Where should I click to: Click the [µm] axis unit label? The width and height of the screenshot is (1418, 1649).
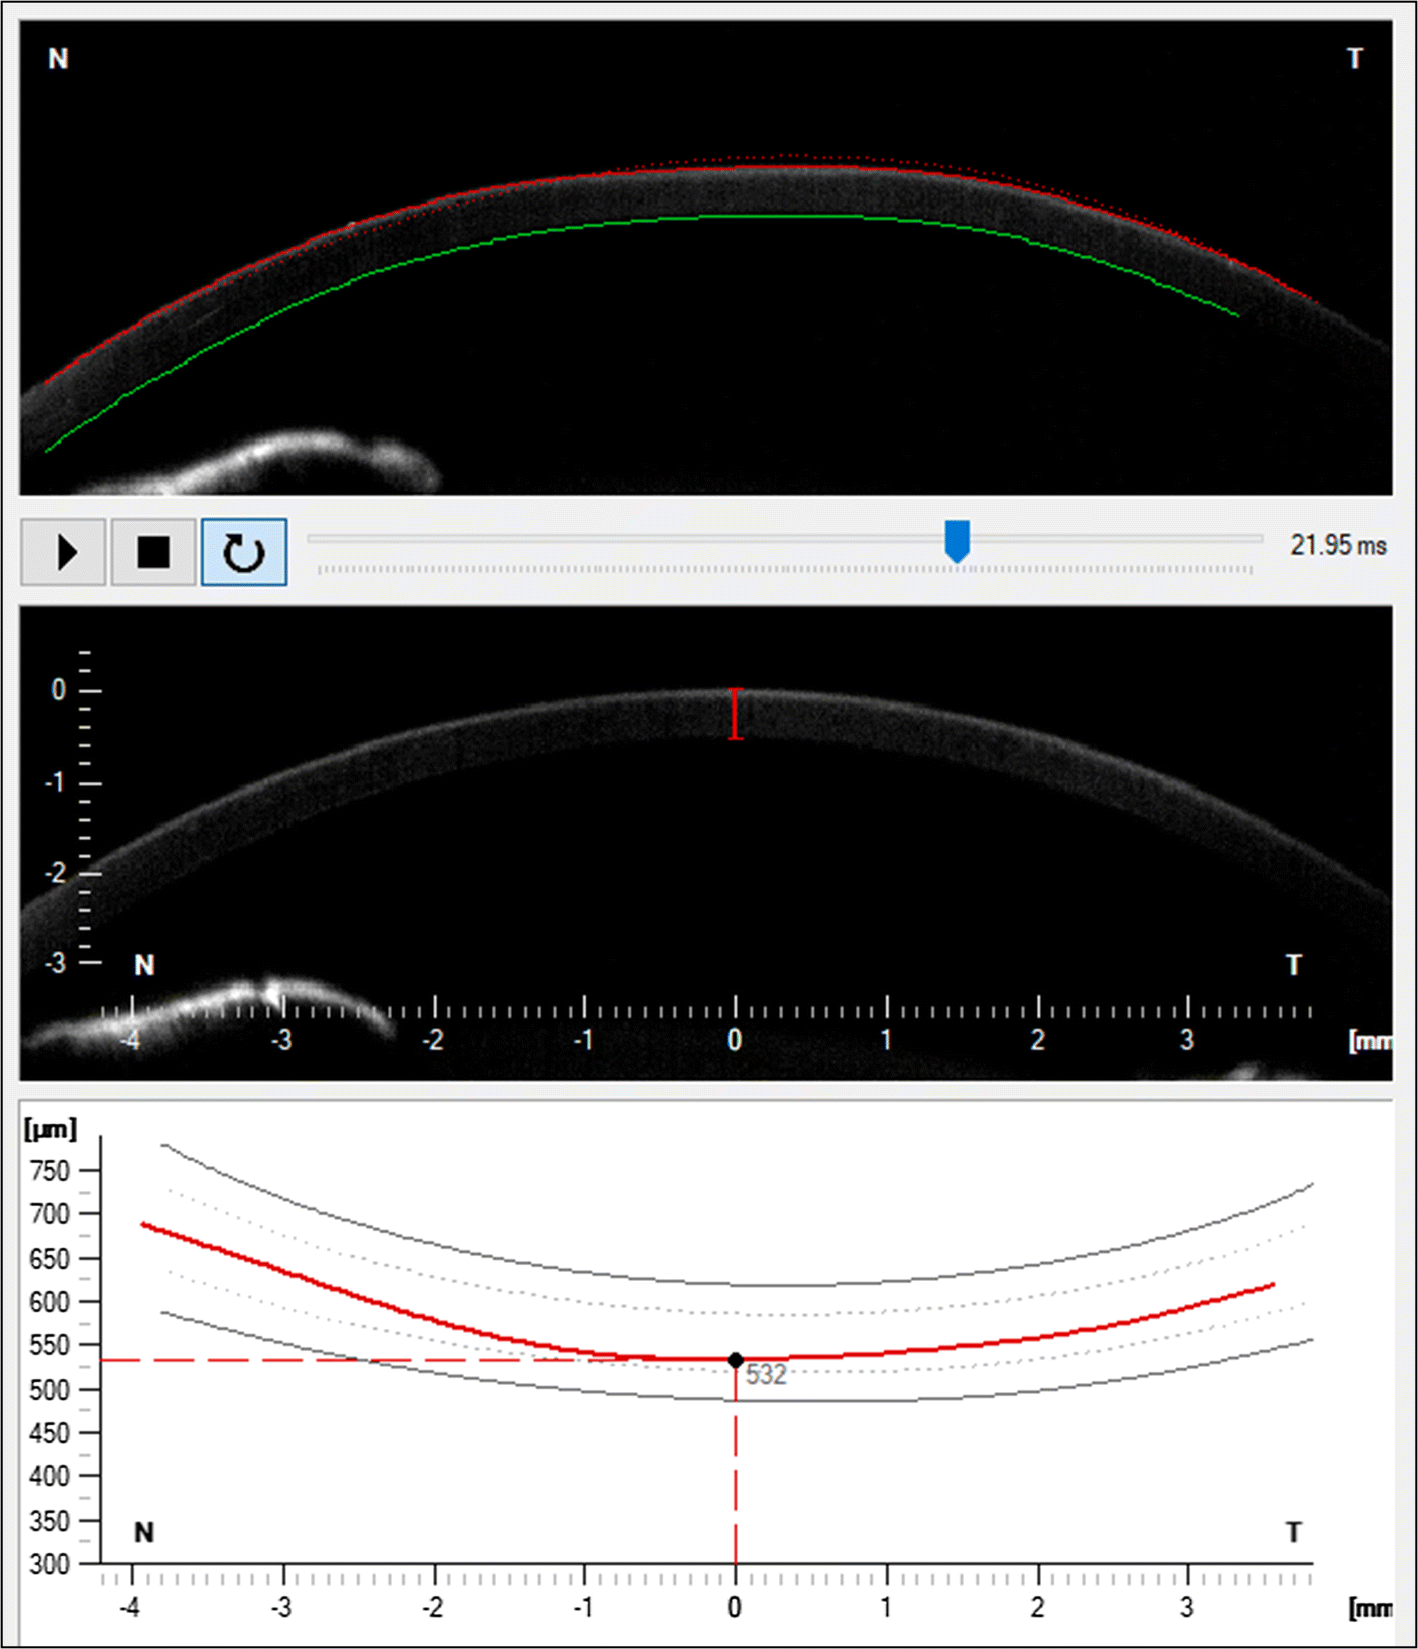tap(50, 1130)
